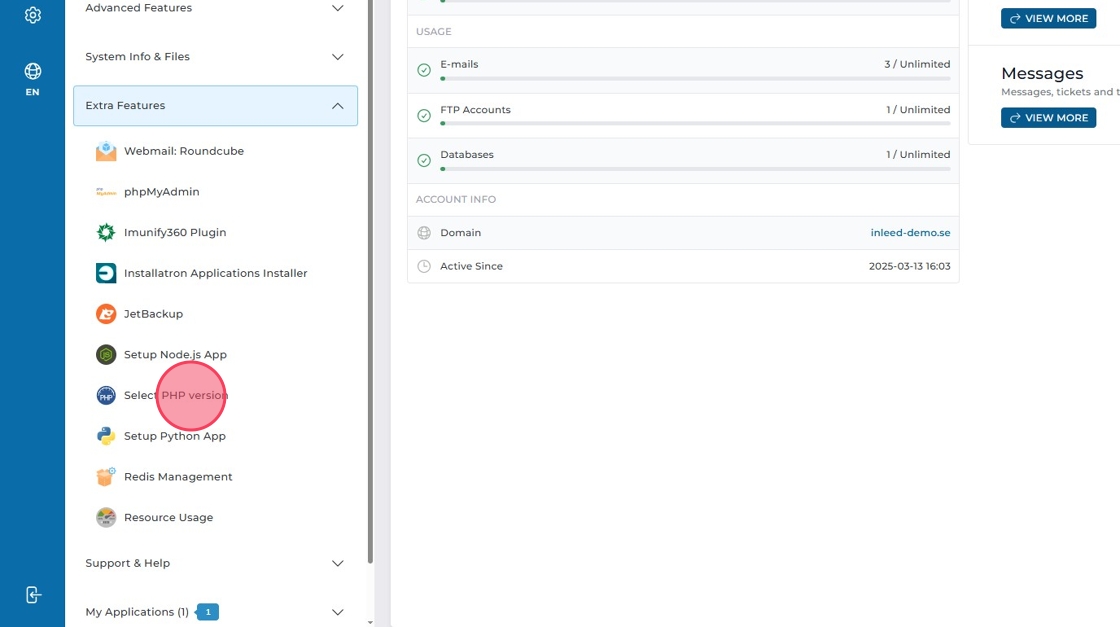1120x627 pixels.
Task: Click the JetBackup orange icon
Action: [106, 314]
